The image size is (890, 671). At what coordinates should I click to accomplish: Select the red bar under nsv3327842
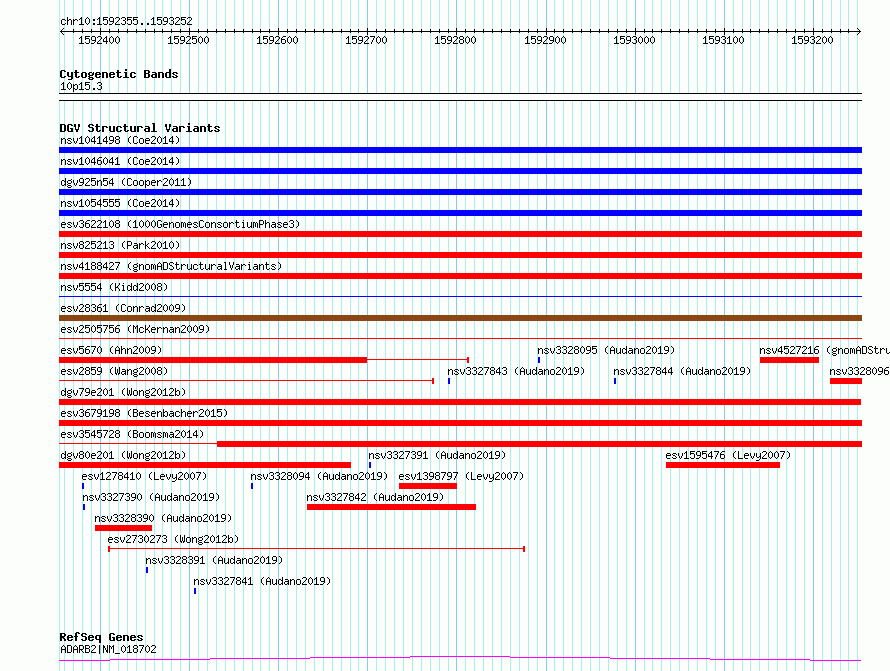coord(391,507)
